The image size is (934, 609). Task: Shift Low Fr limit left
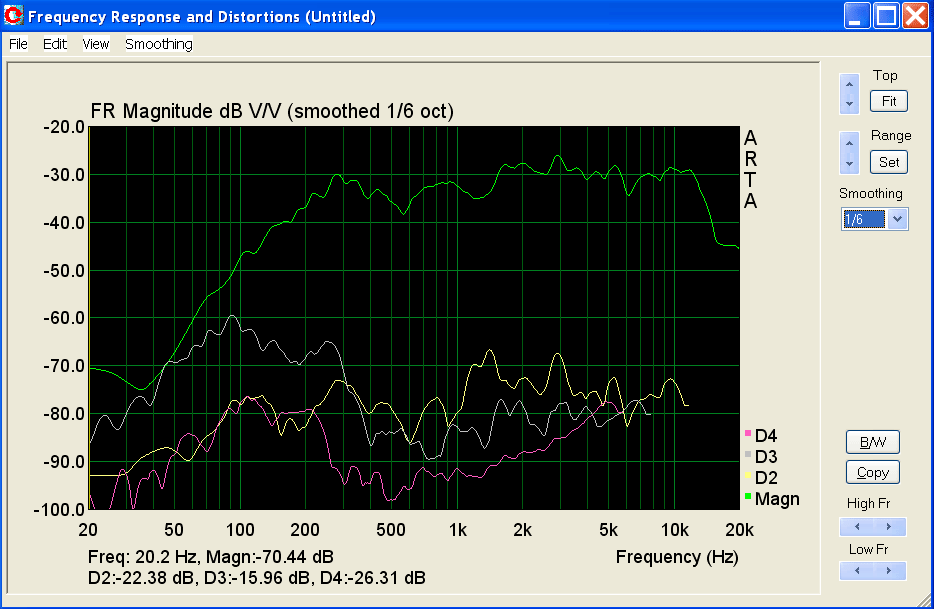pyautogui.click(x=857, y=571)
